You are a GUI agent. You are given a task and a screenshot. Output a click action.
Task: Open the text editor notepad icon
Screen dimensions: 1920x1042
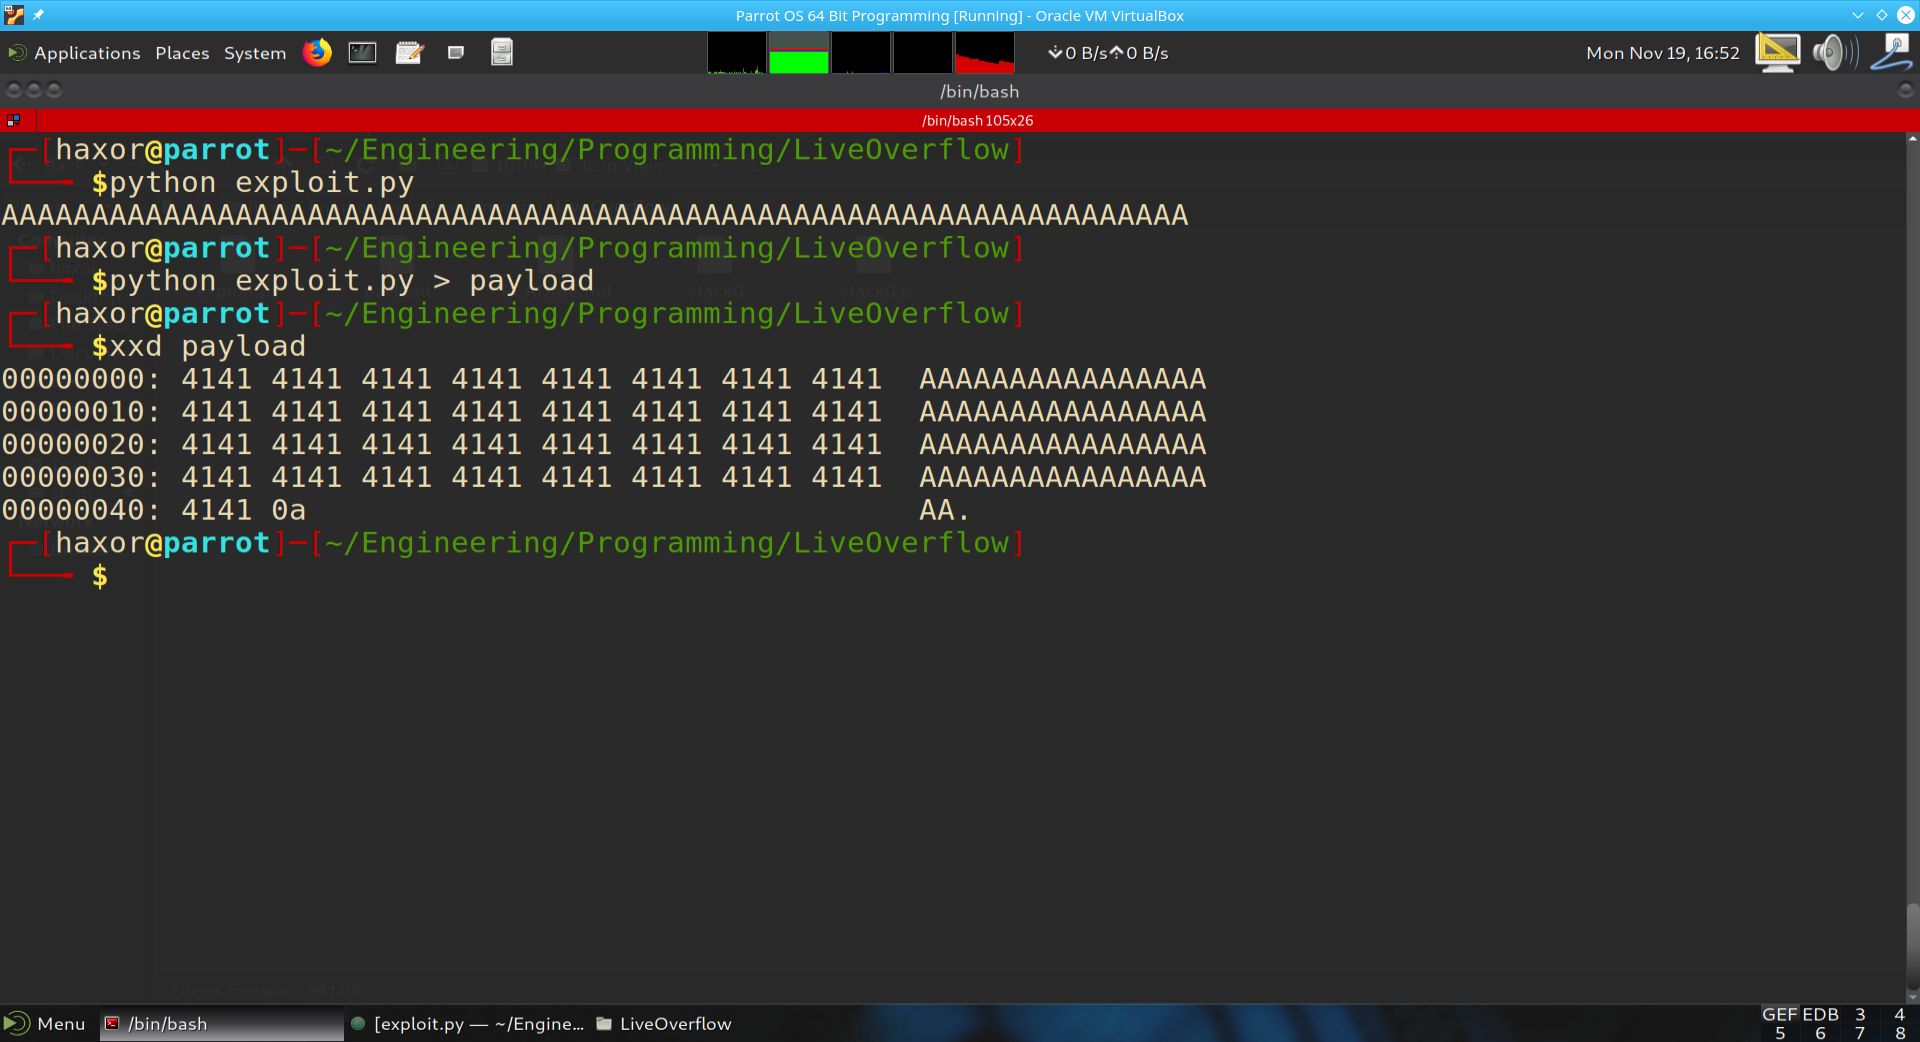click(409, 53)
